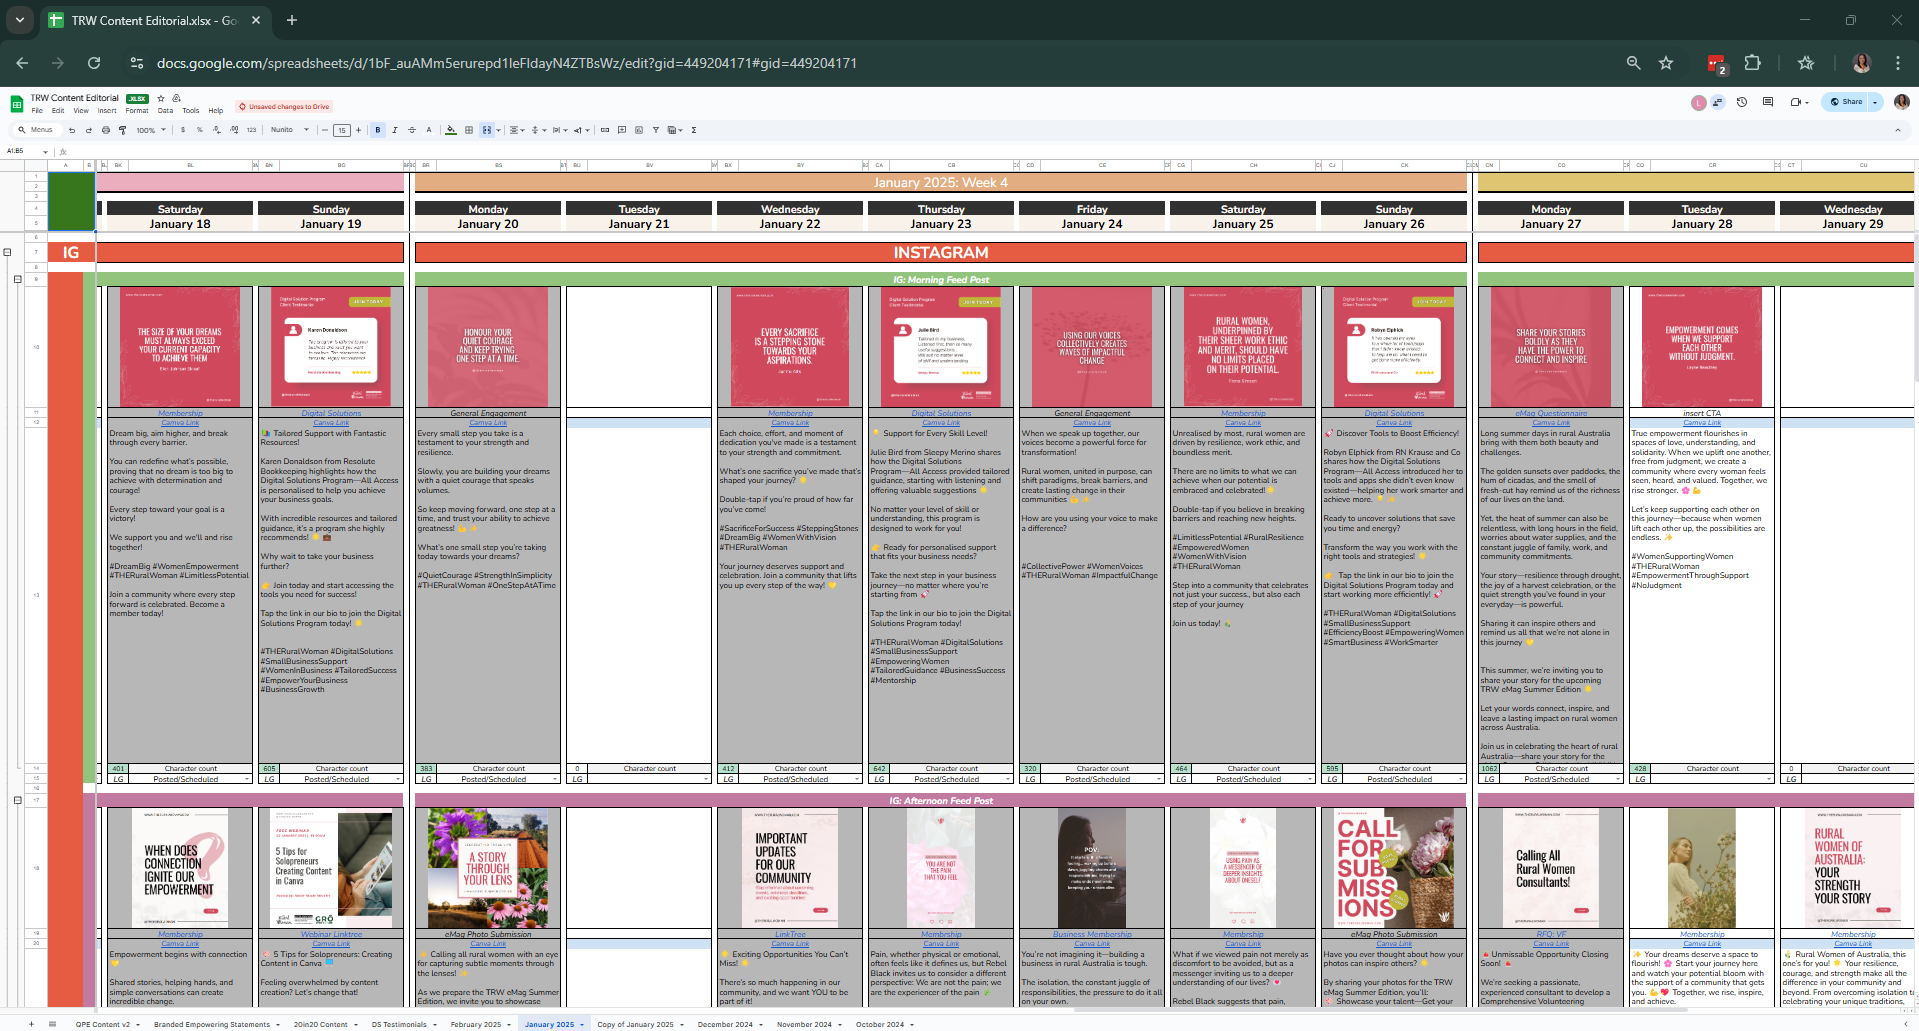Open the cell borders tool

click(469, 130)
